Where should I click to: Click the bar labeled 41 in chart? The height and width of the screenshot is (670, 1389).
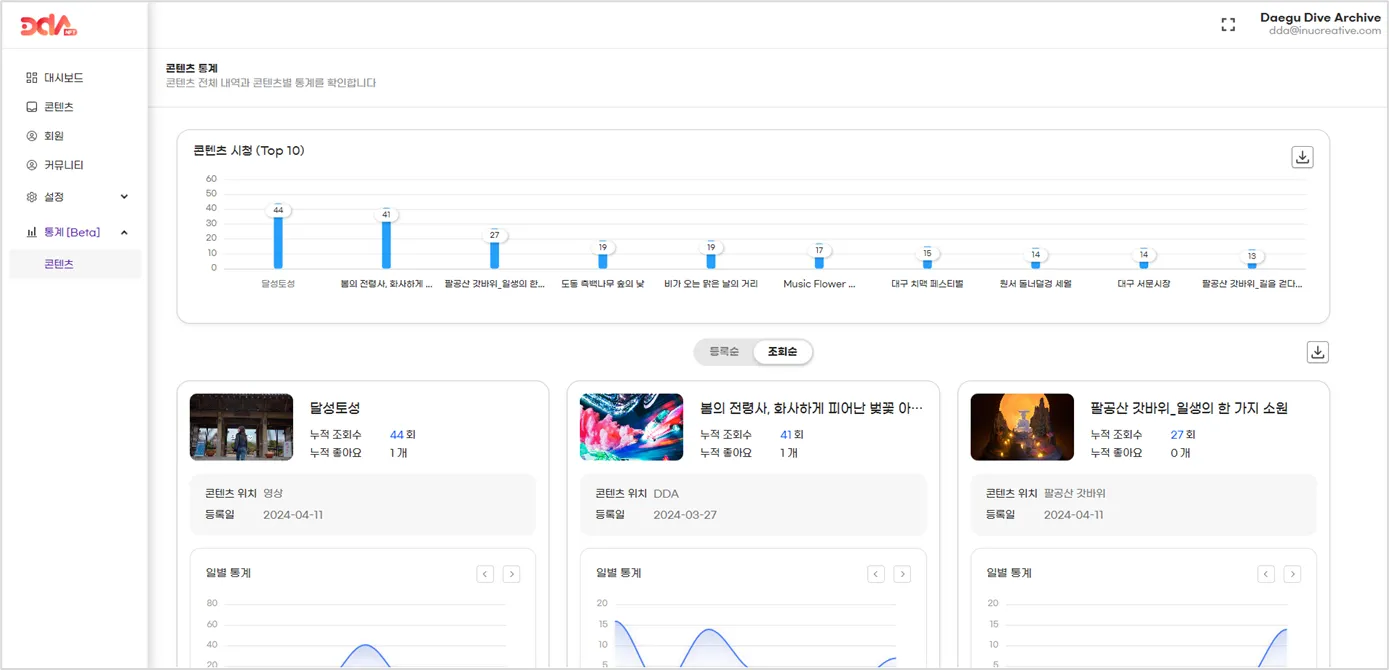(x=386, y=244)
